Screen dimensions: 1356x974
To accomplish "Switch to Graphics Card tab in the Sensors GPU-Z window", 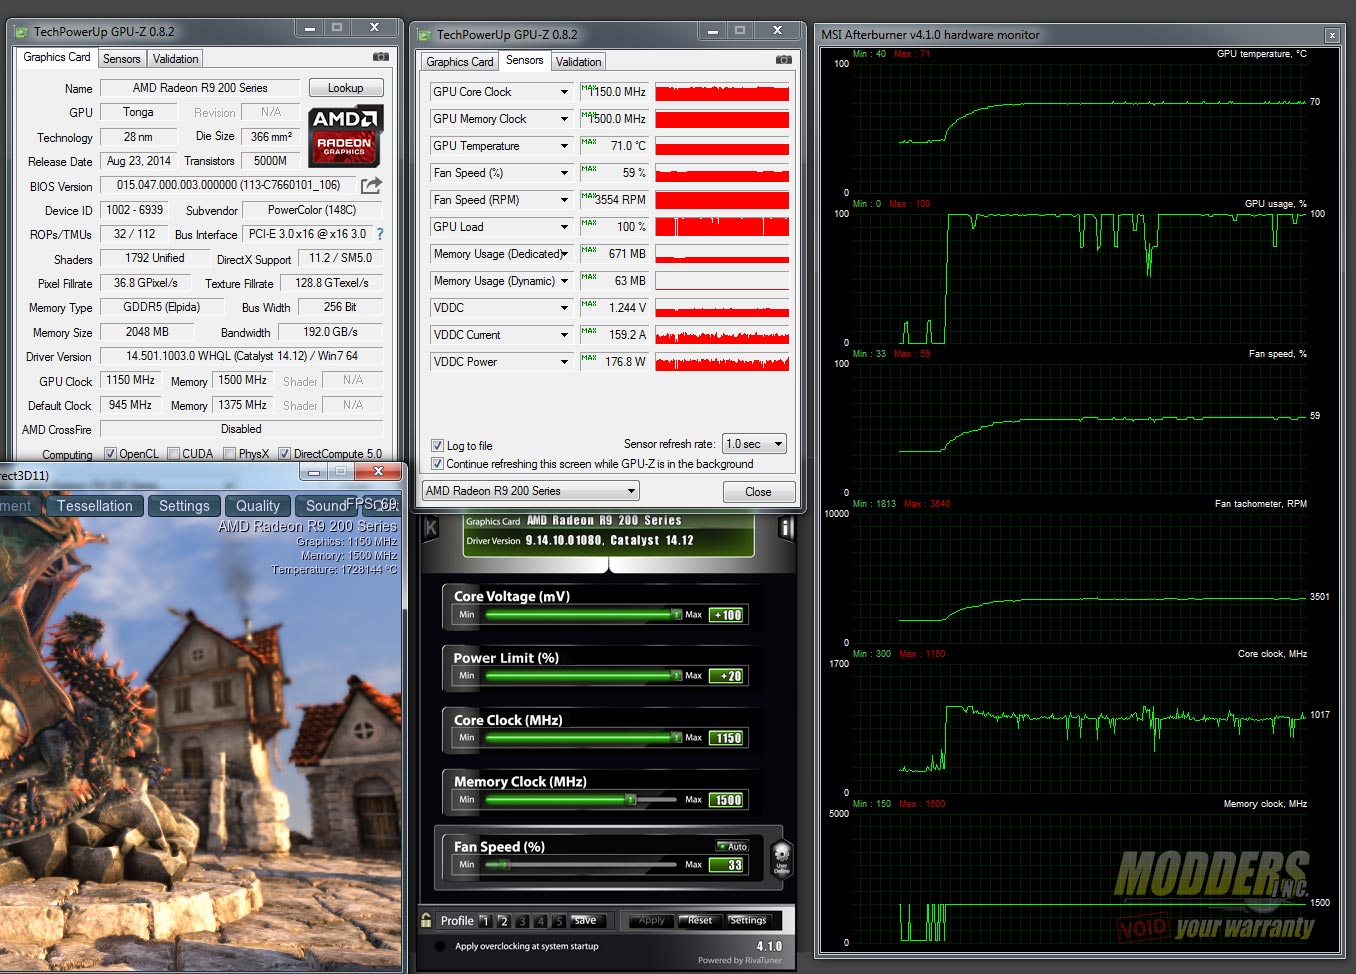I will [x=460, y=62].
